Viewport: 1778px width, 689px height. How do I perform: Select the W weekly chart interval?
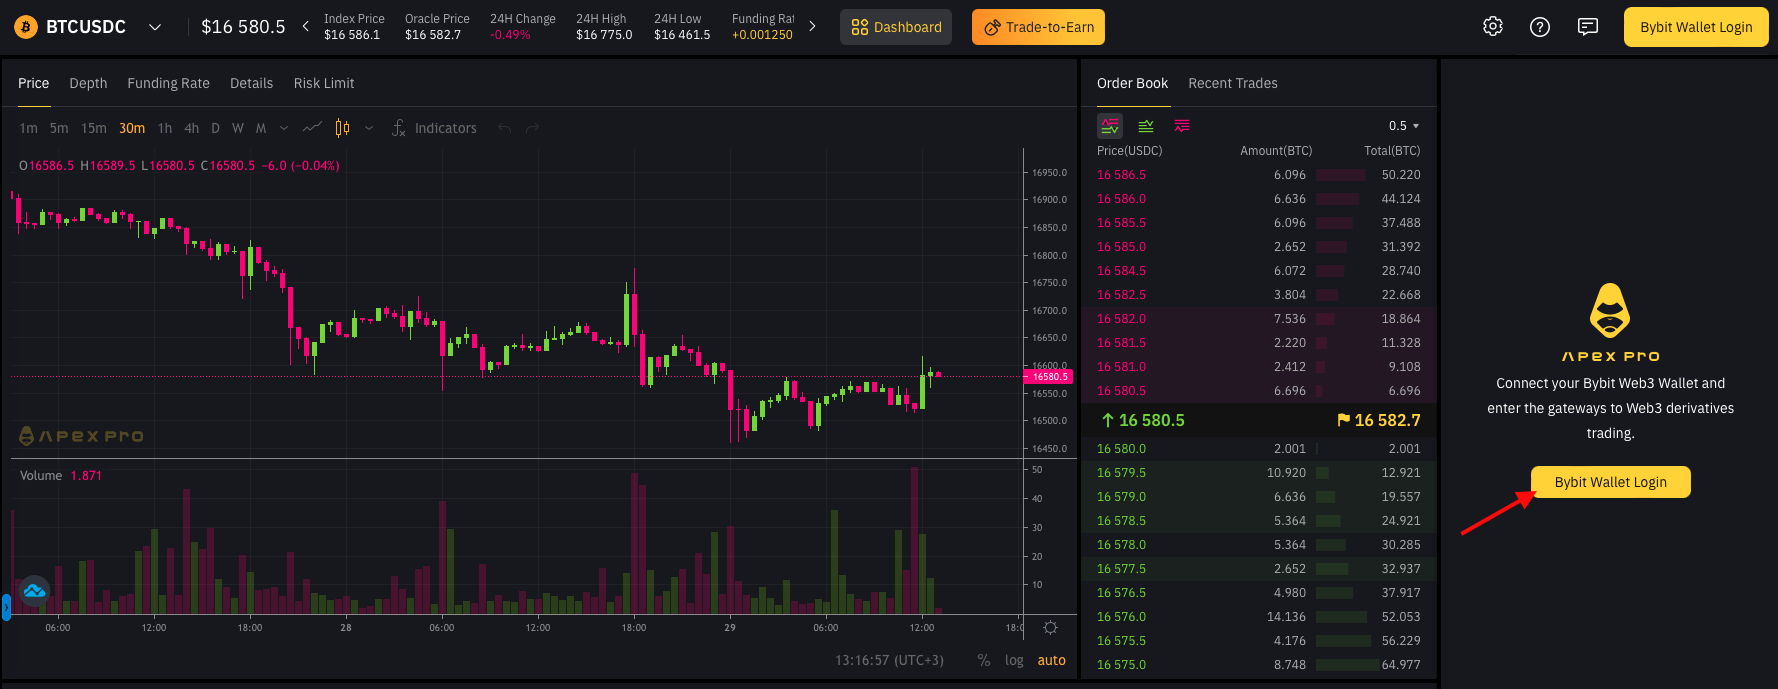click(x=238, y=128)
